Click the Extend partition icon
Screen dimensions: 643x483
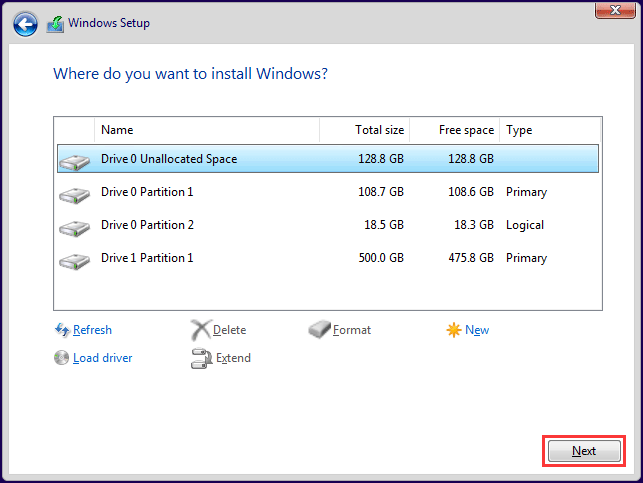click(200, 358)
